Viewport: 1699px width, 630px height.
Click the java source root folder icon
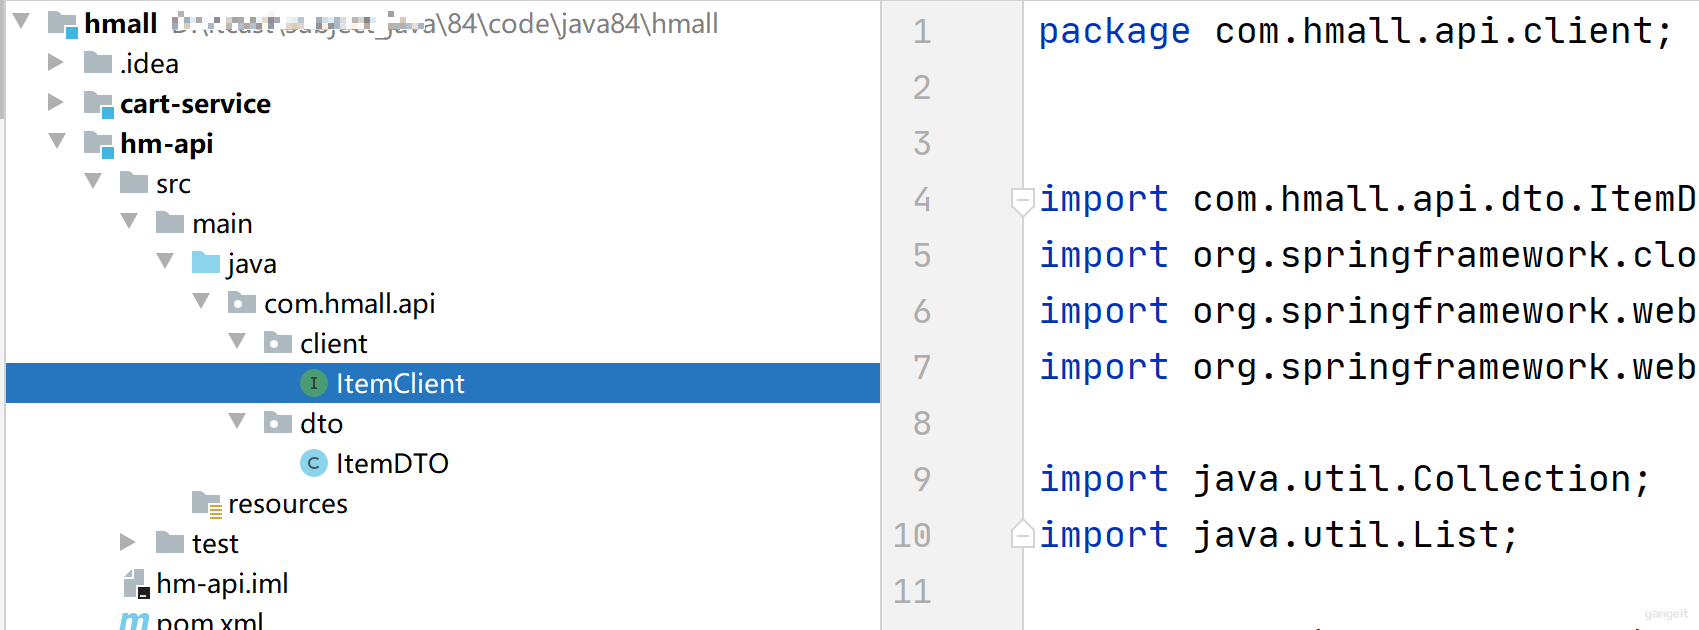click(x=206, y=263)
